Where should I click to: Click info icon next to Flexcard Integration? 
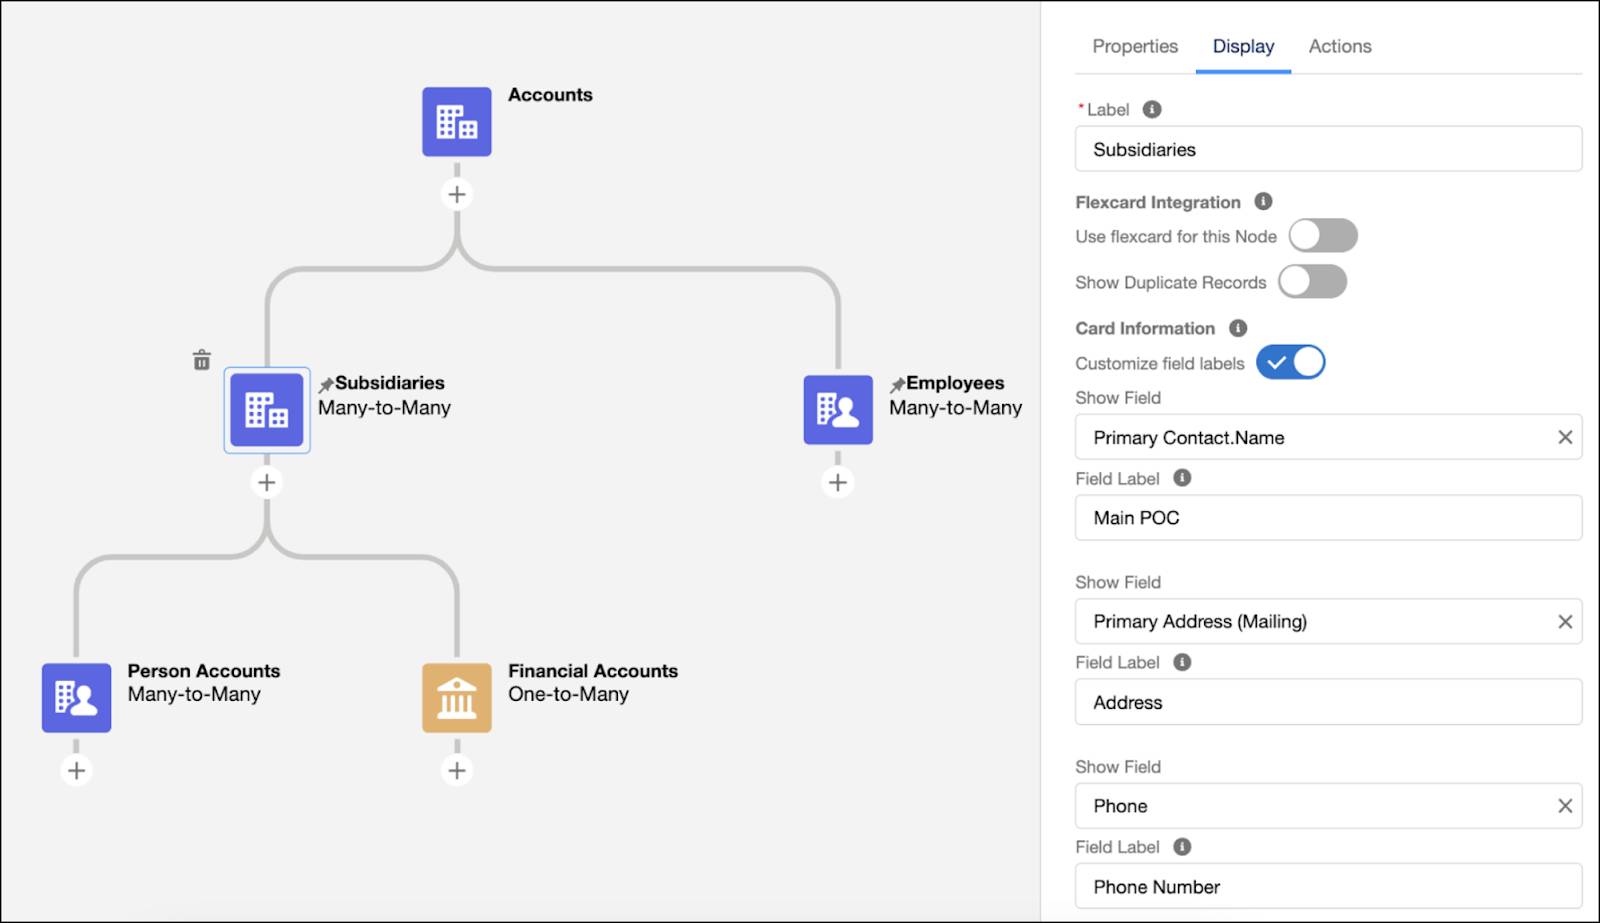click(x=1263, y=202)
